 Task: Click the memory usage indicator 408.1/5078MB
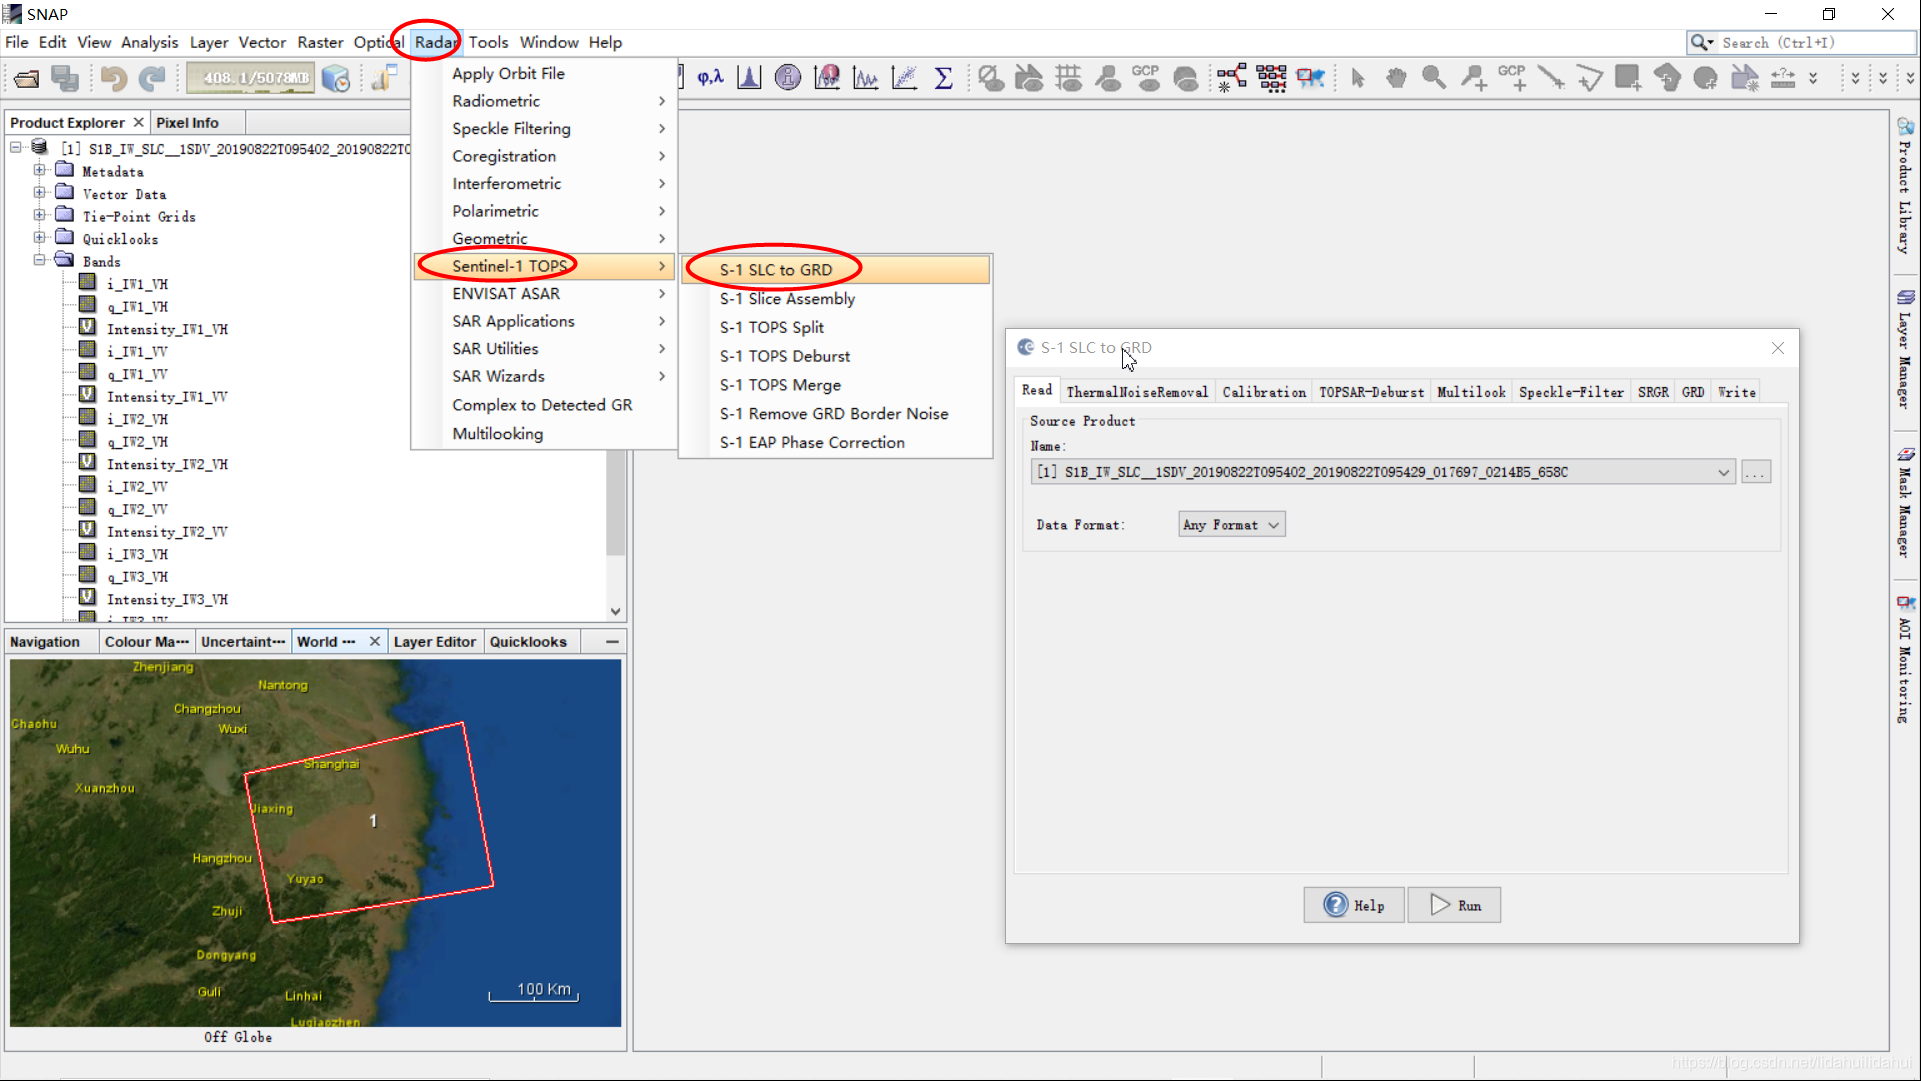[251, 78]
